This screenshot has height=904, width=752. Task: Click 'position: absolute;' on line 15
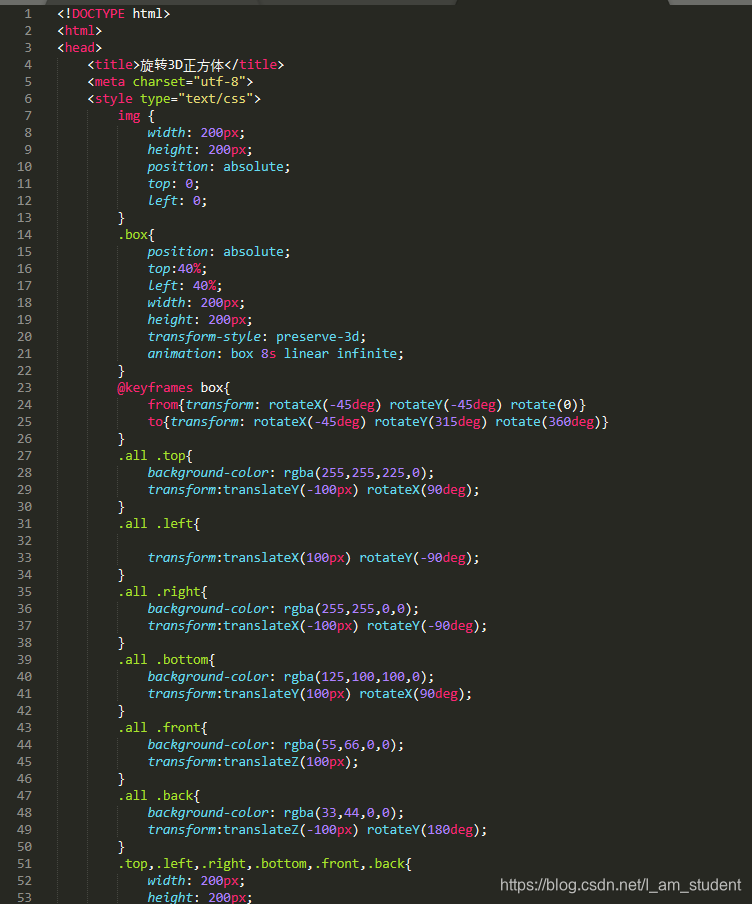[x=219, y=251]
